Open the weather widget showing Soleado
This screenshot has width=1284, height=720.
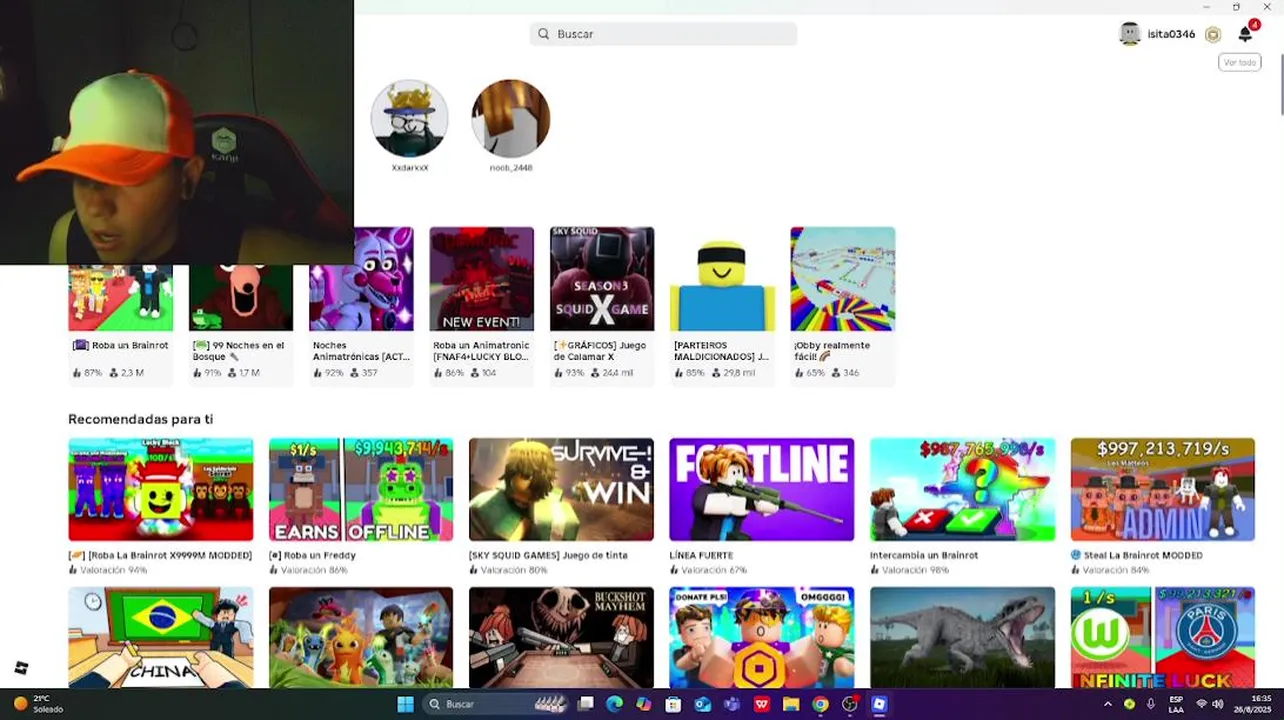click(38, 704)
